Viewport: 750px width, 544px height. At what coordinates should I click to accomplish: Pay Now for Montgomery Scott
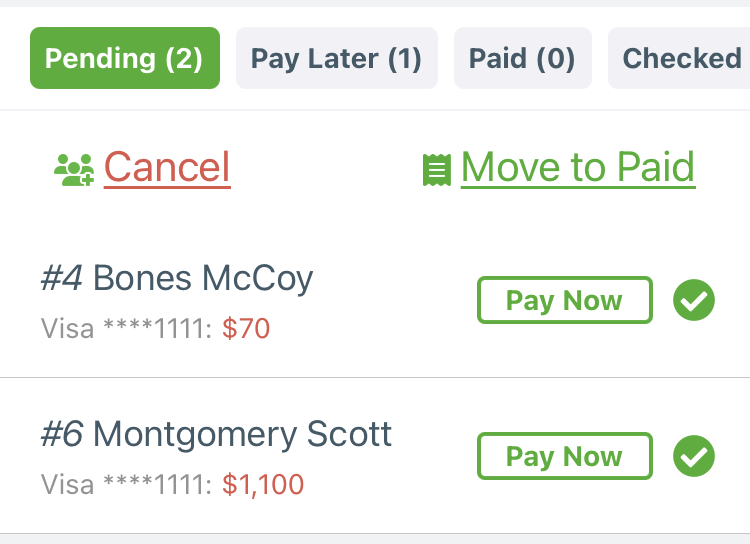coord(565,456)
